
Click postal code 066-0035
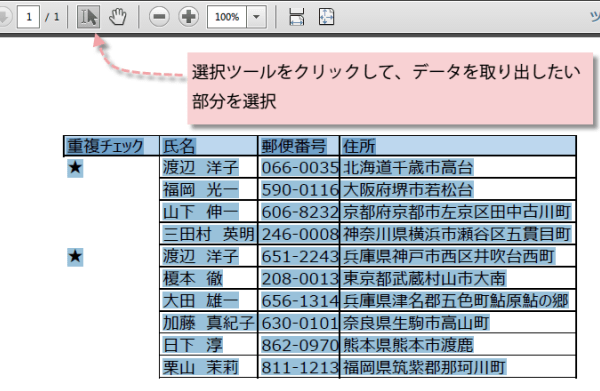coord(300,168)
